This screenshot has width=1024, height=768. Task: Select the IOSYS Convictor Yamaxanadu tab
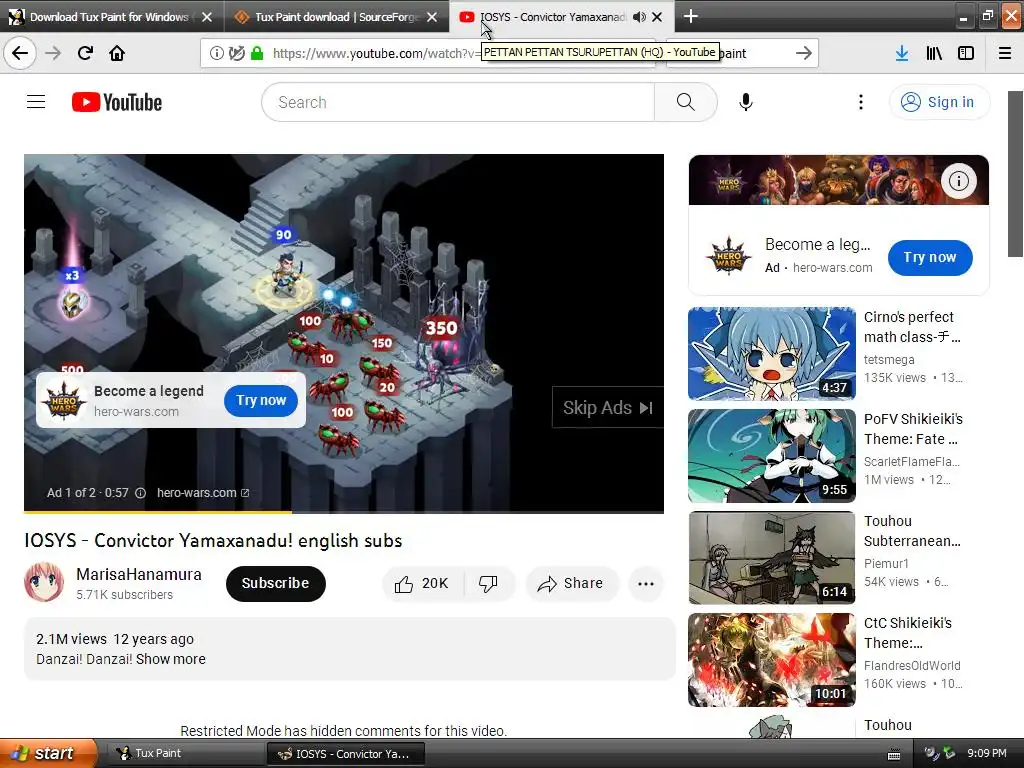(552, 17)
